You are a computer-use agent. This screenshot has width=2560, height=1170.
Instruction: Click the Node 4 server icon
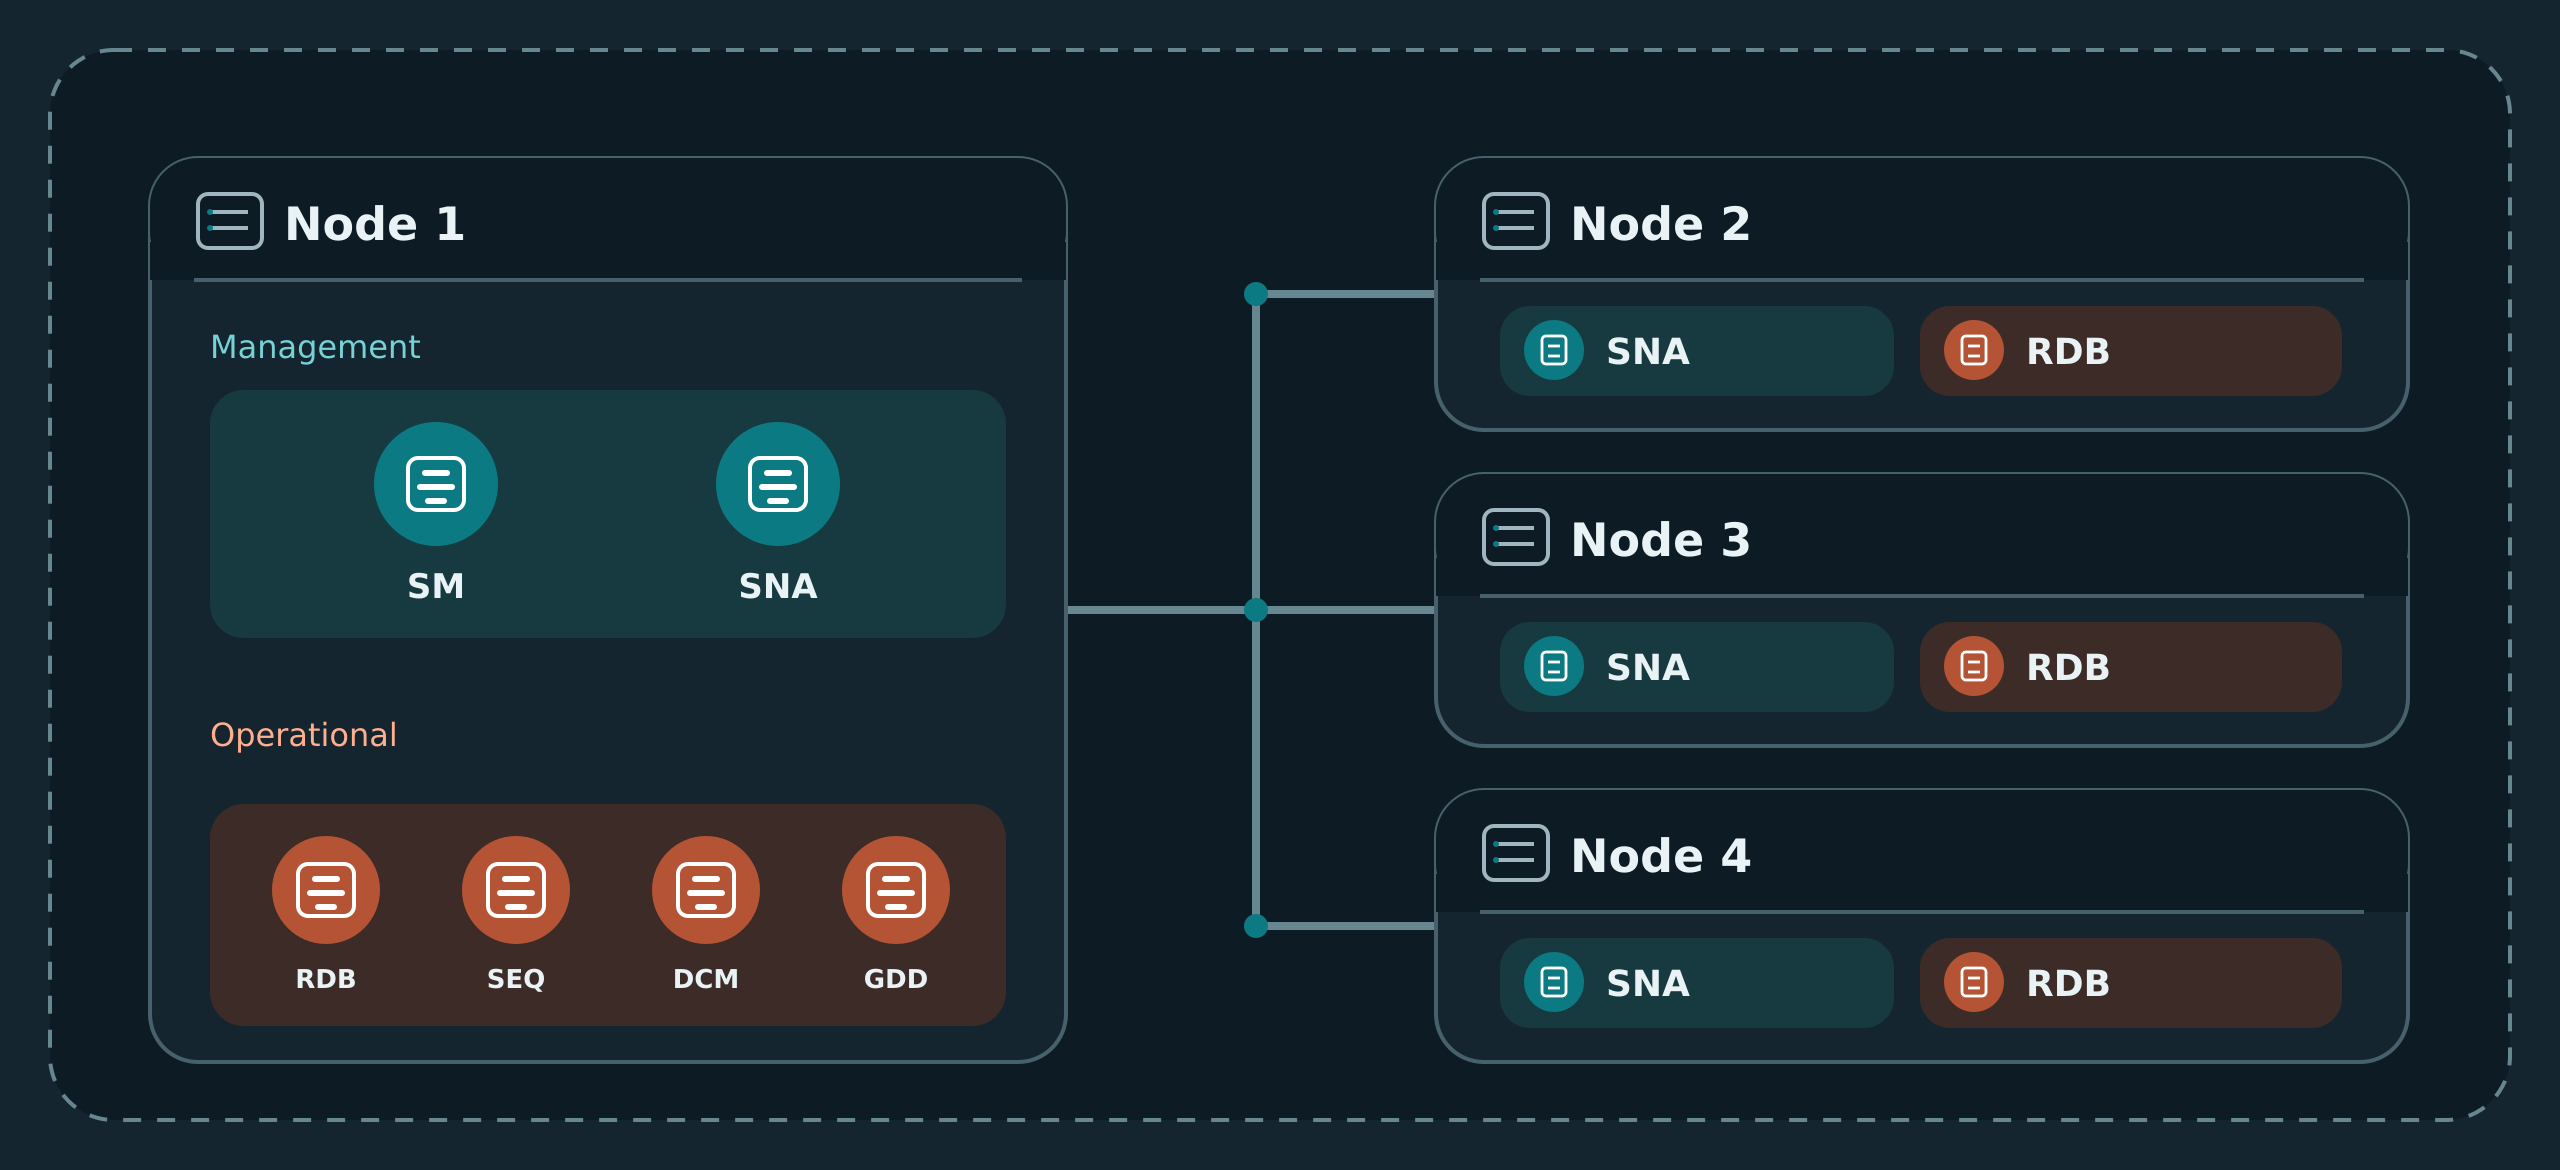(x=1516, y=853)
